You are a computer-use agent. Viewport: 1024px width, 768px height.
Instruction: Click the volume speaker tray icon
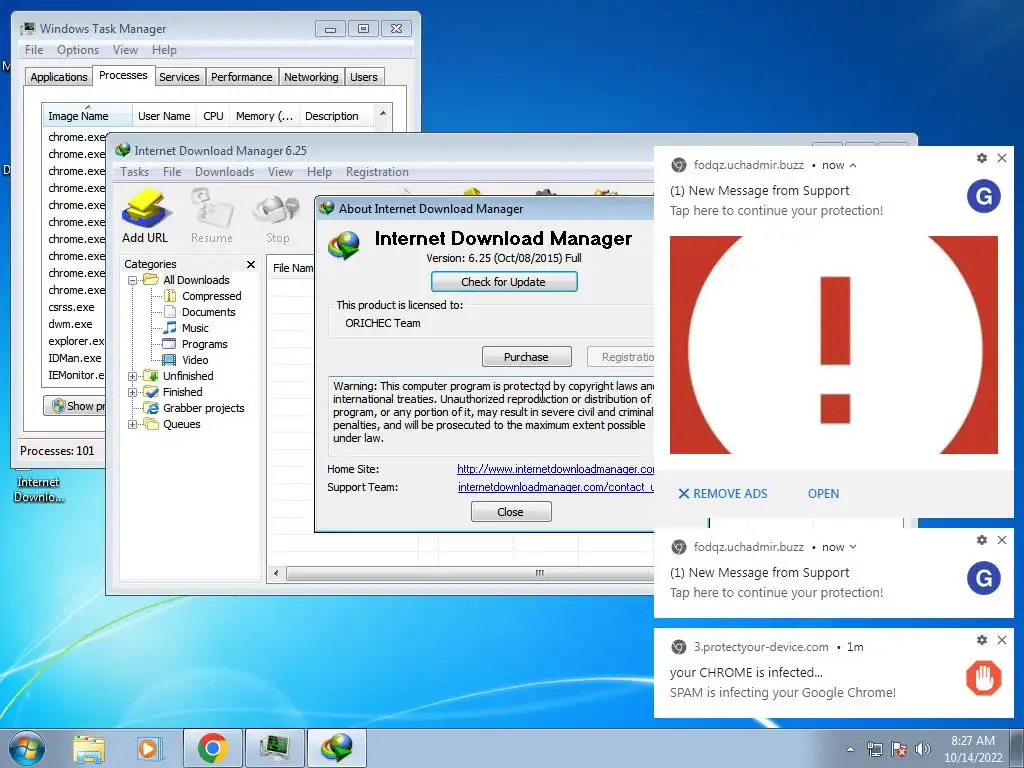coord(923,749)
